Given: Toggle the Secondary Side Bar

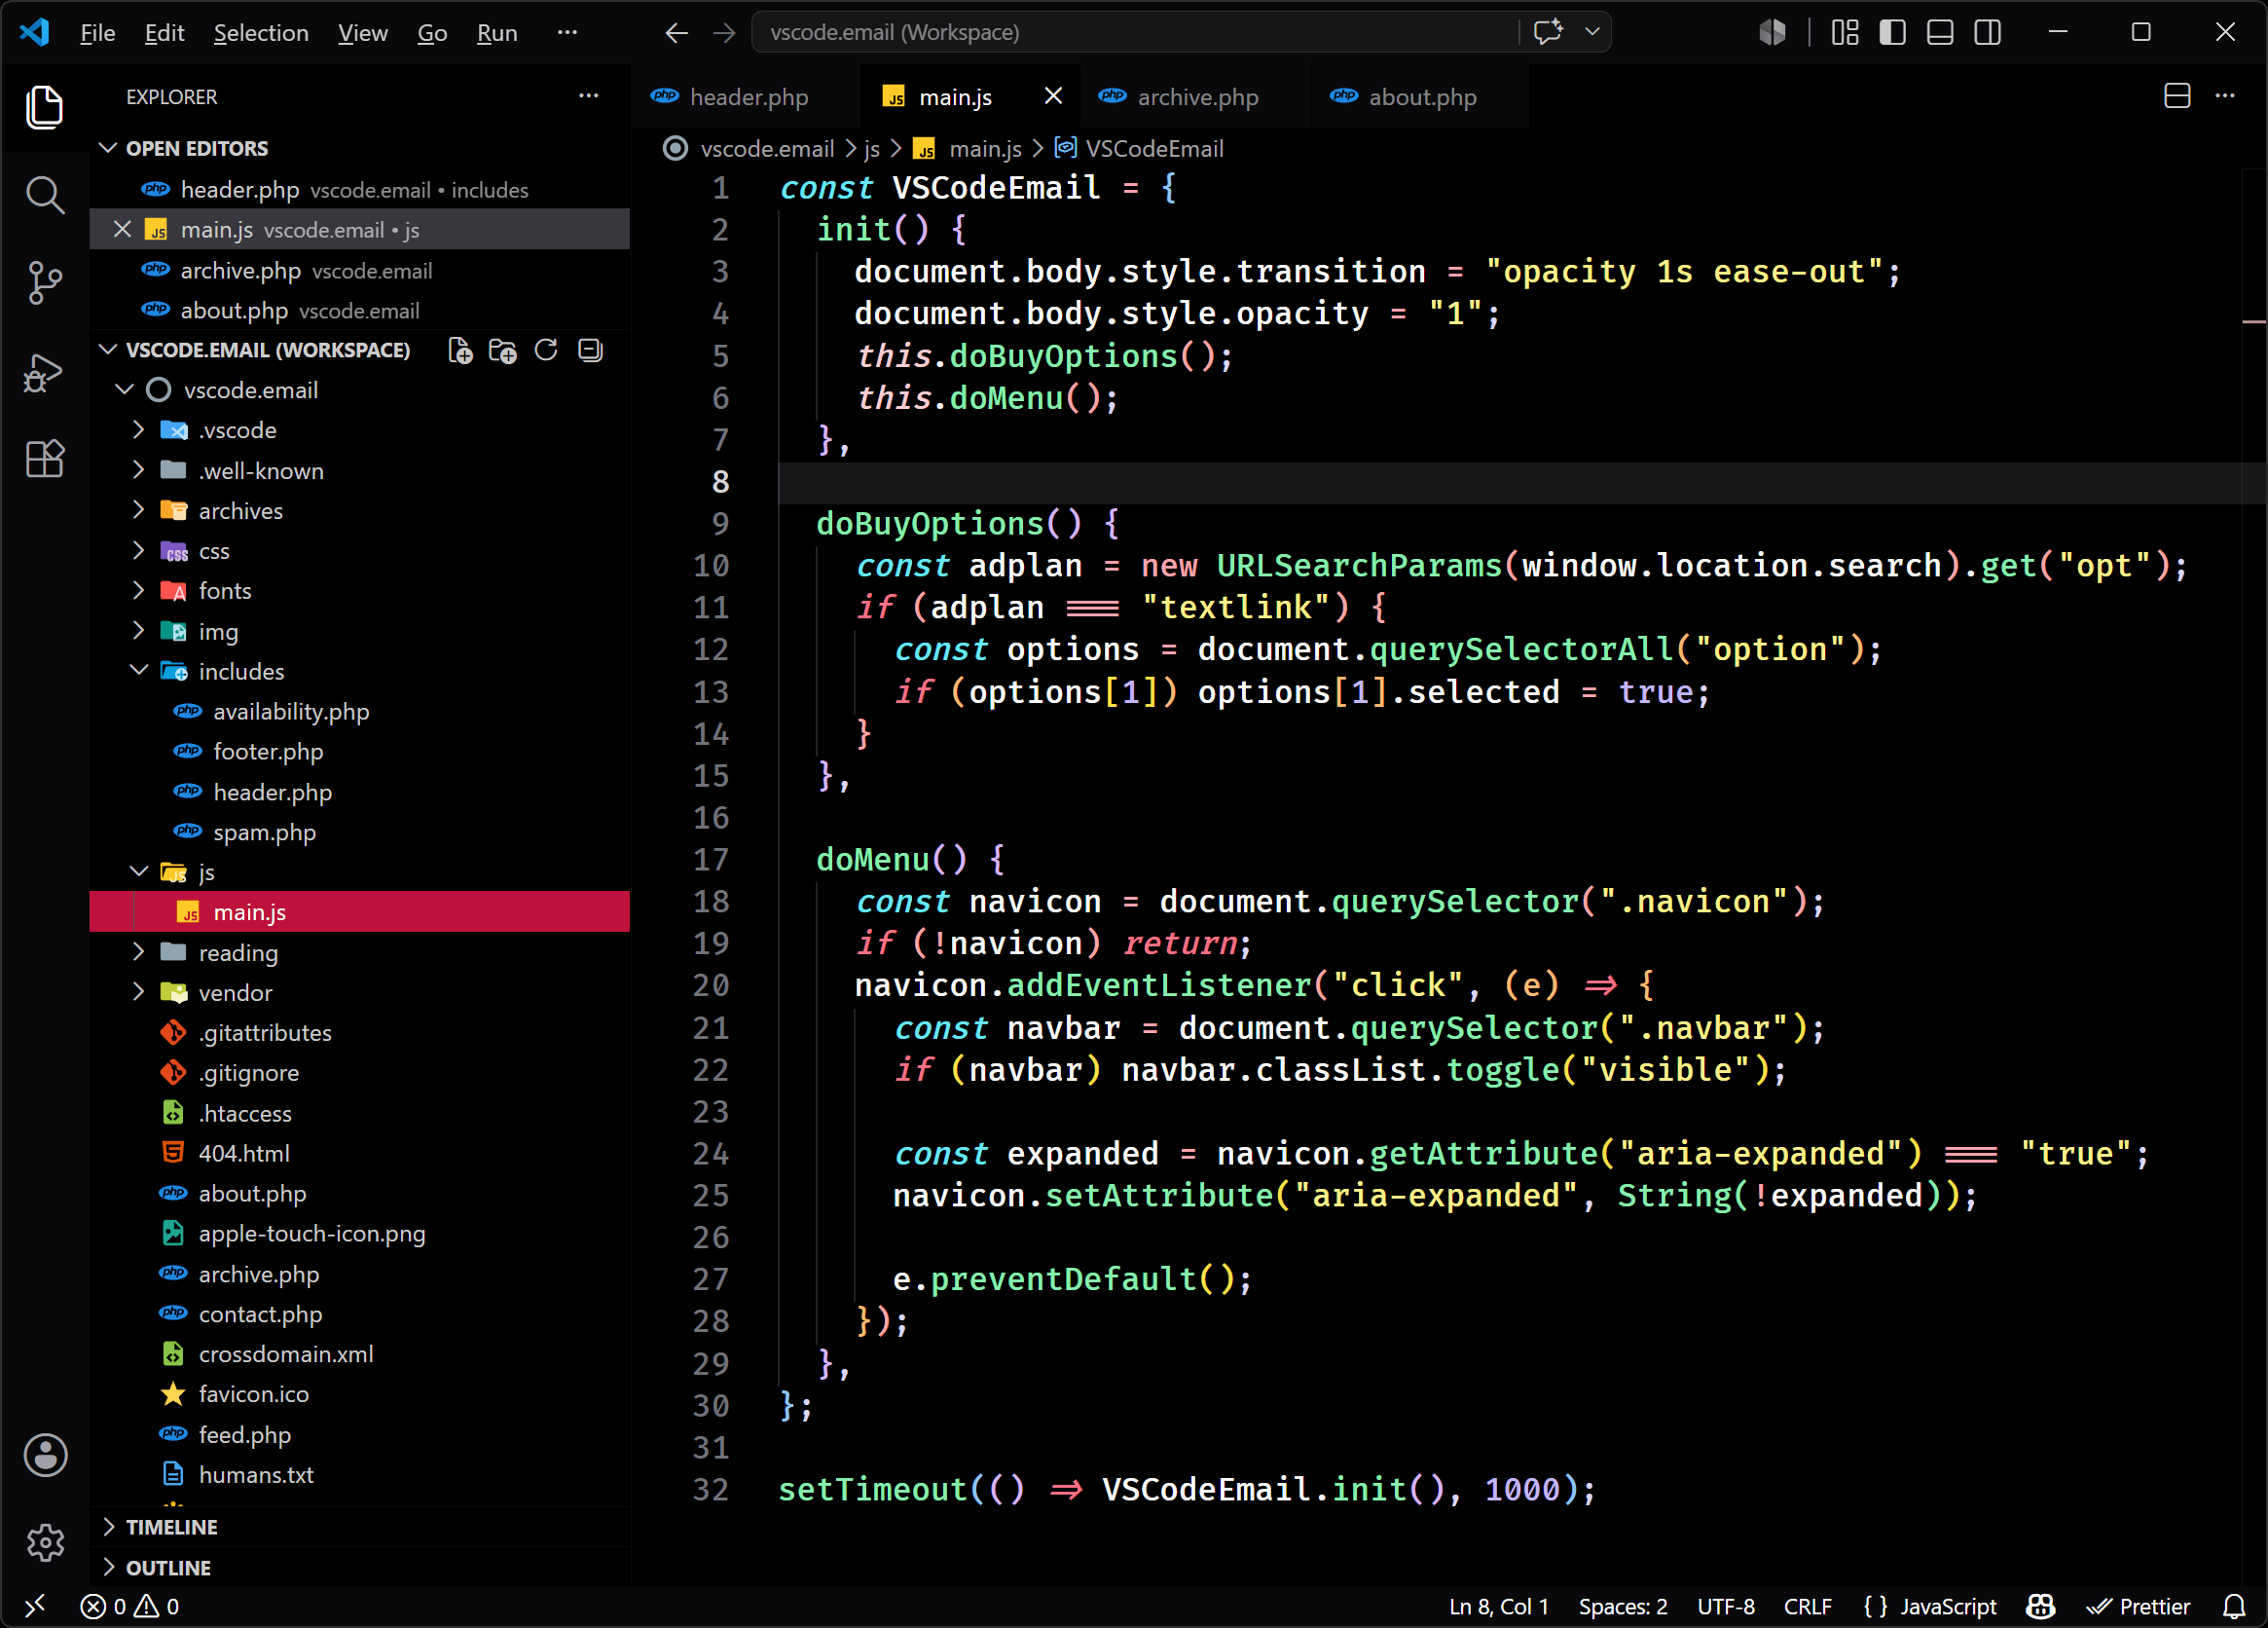Looking at the screenshot, I should coord(1988,33).
